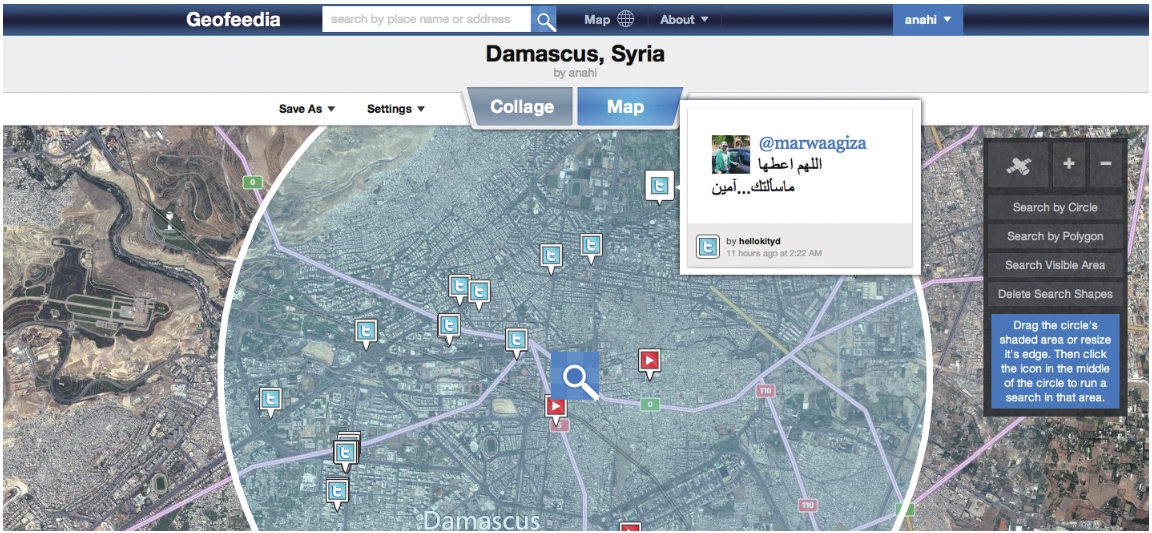Click the Geofeedia logo

click(x=233, y=20)
